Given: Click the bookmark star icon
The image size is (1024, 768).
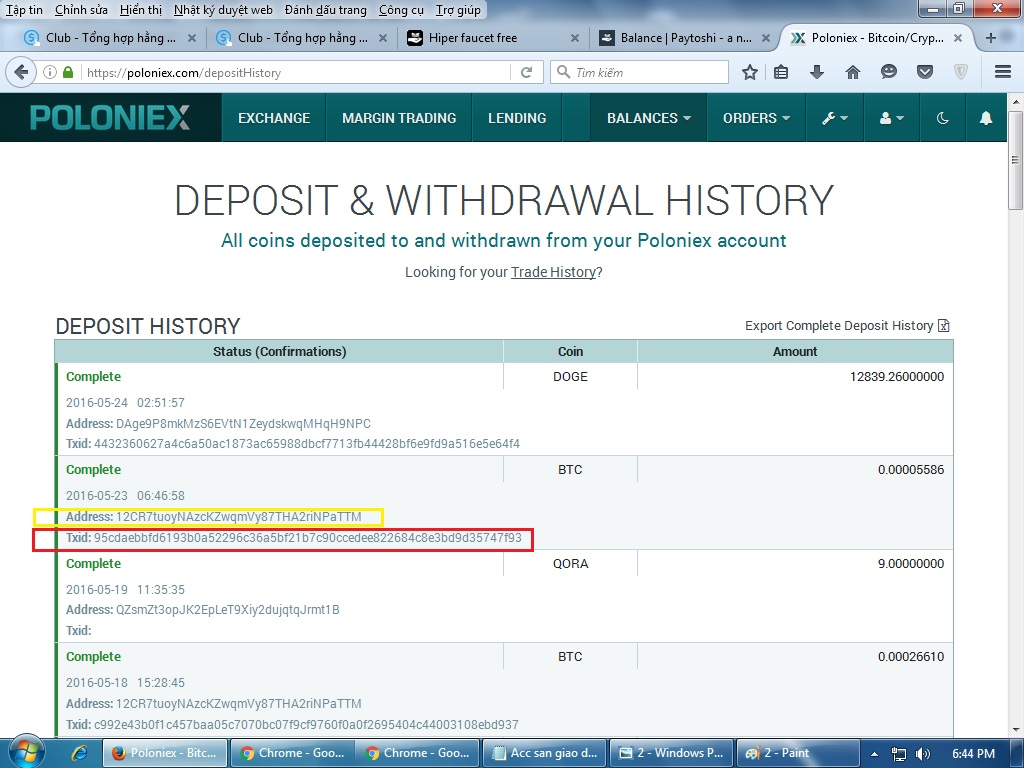Looking at the screenshot, I should 750,72.
